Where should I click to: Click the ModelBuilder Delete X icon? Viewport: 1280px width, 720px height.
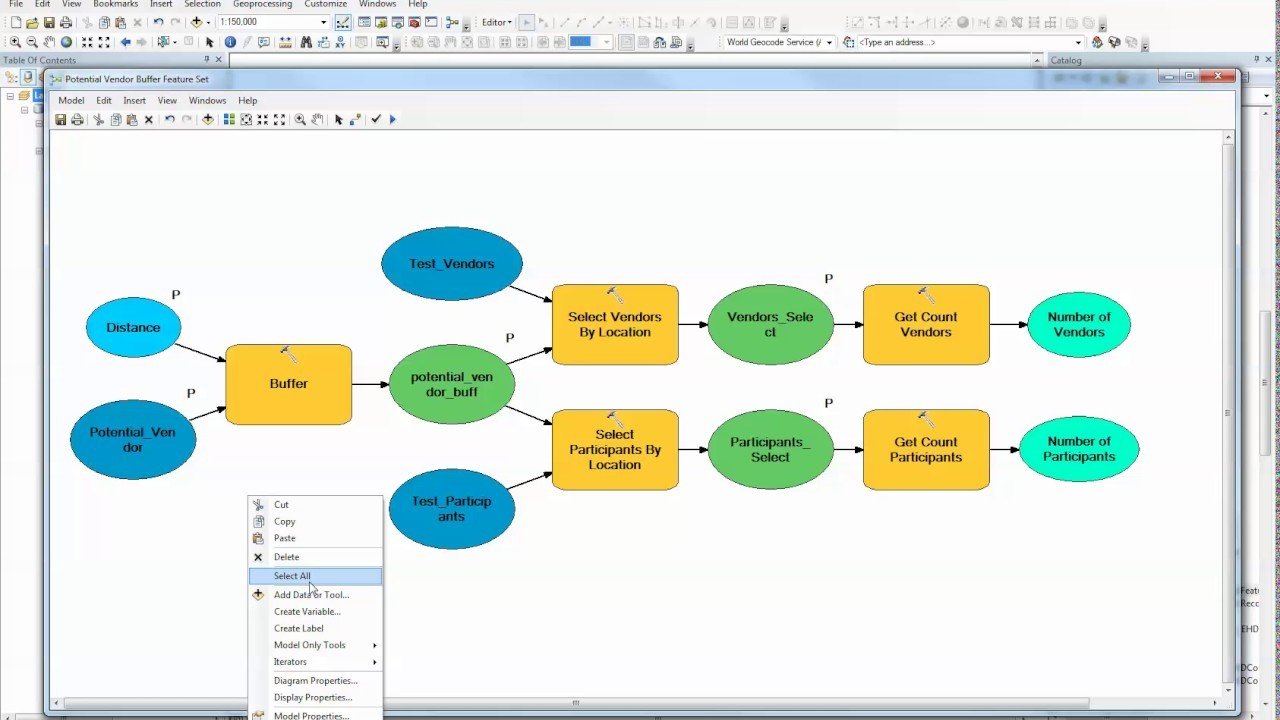pos(148,119)
